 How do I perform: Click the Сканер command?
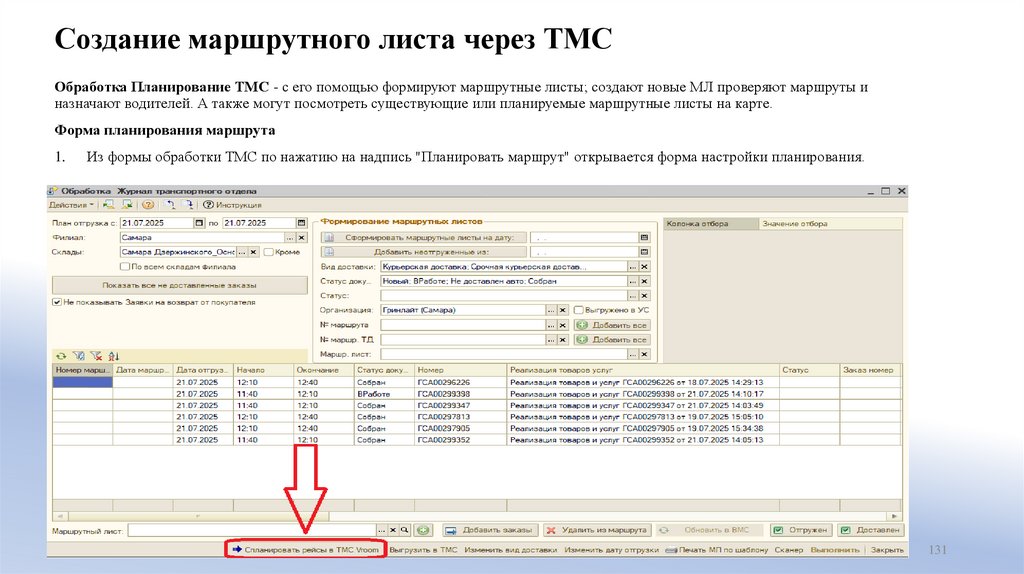pos(788,550)
